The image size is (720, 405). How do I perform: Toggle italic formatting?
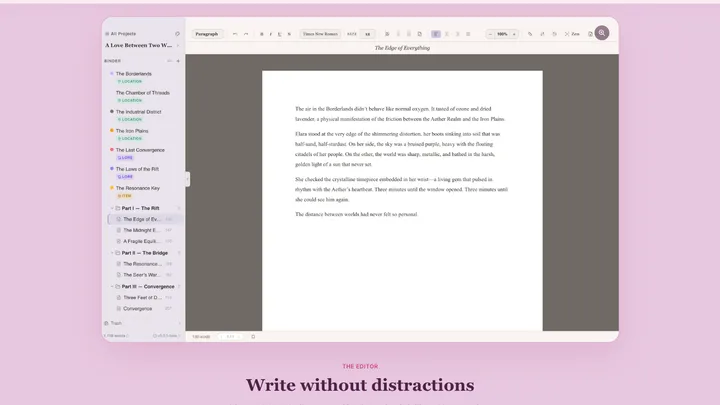click(x=270, y=34)
